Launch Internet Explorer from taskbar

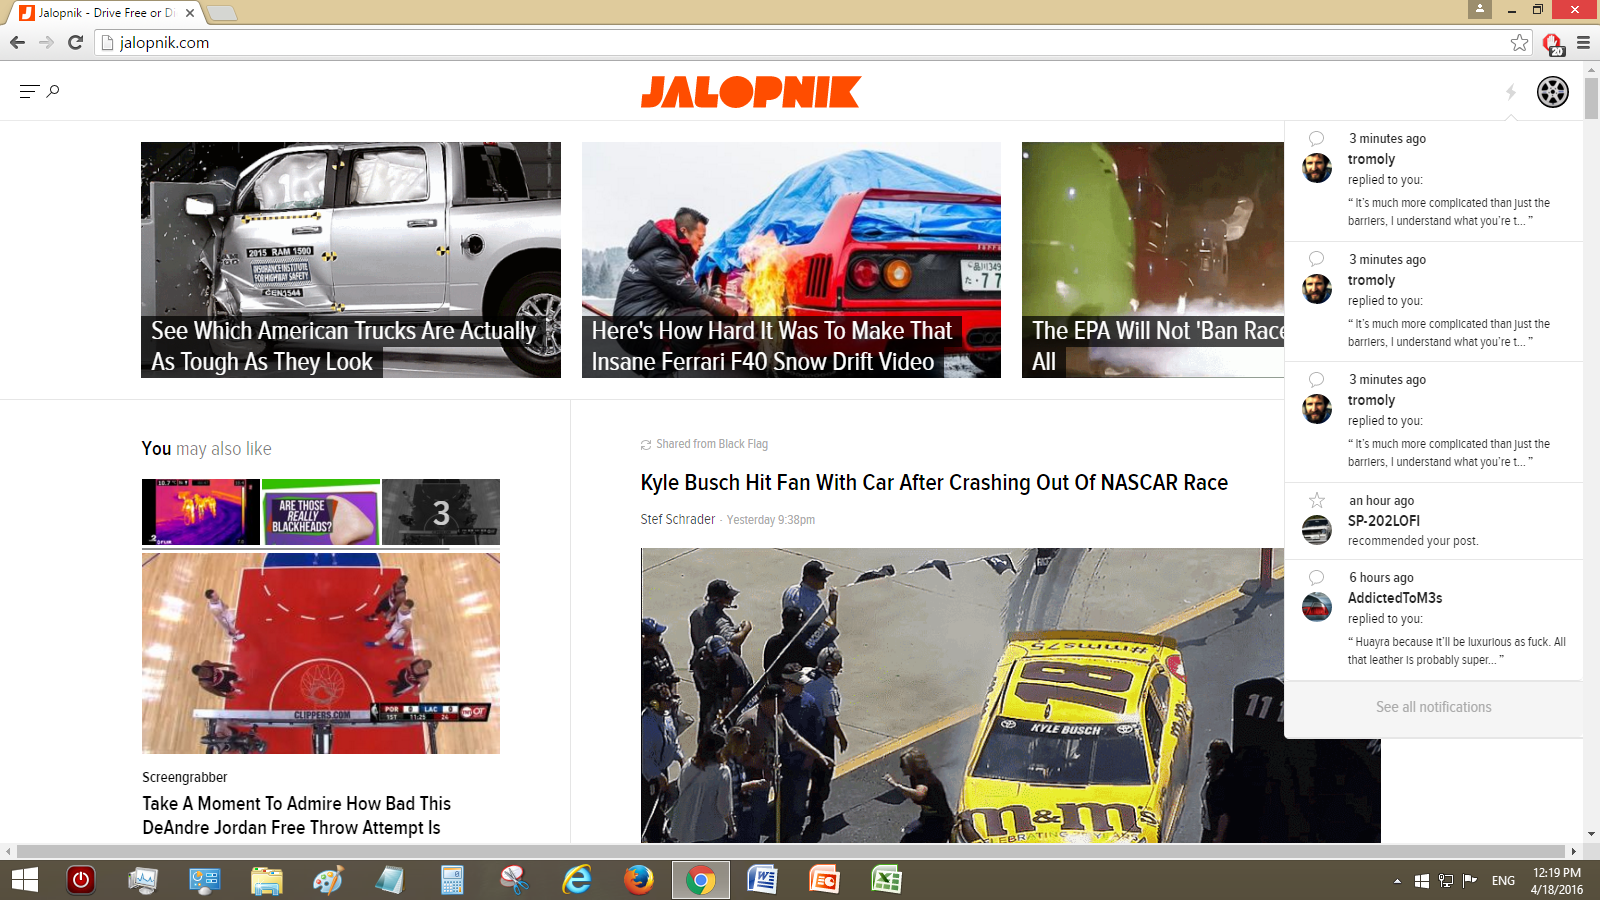click(577, 880)
